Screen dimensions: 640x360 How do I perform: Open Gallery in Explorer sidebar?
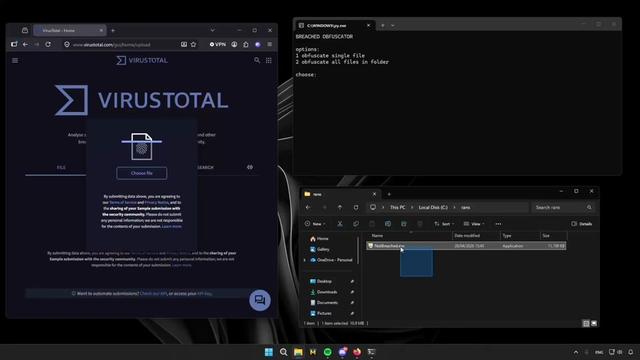pyautogui.click(x=320, y=249)
